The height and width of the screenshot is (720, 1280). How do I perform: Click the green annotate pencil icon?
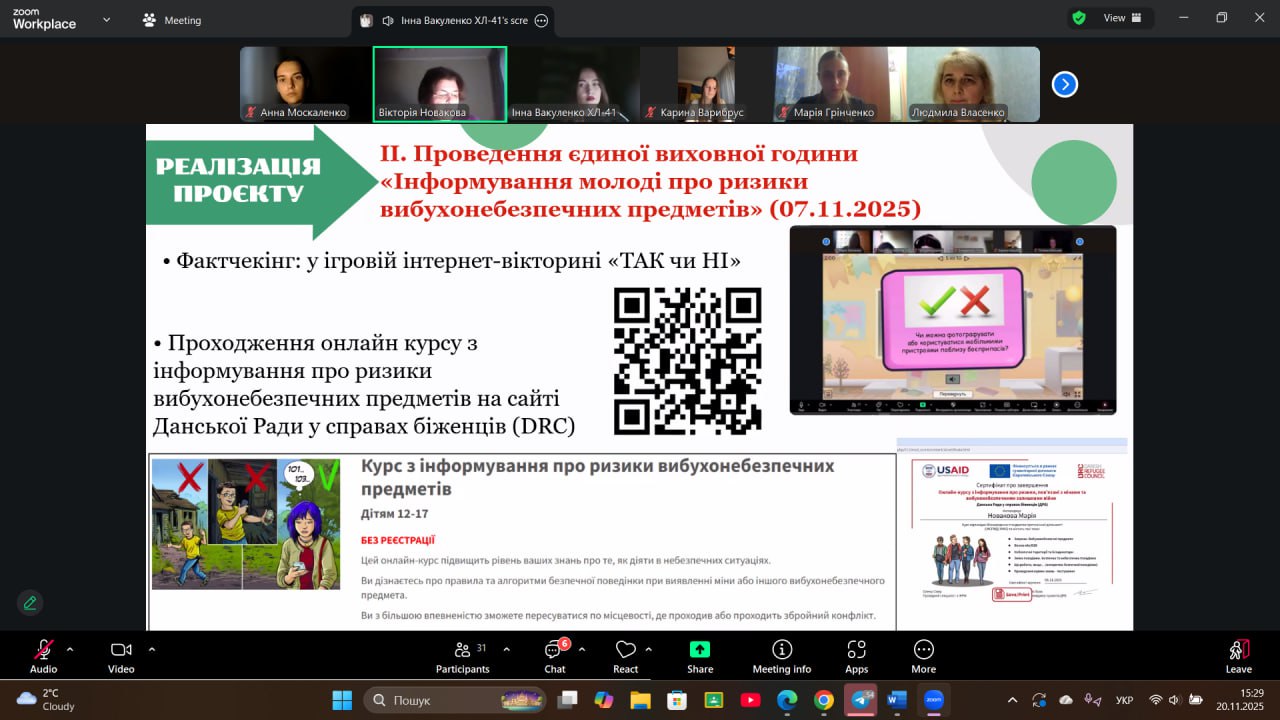[x=30, y=603]
